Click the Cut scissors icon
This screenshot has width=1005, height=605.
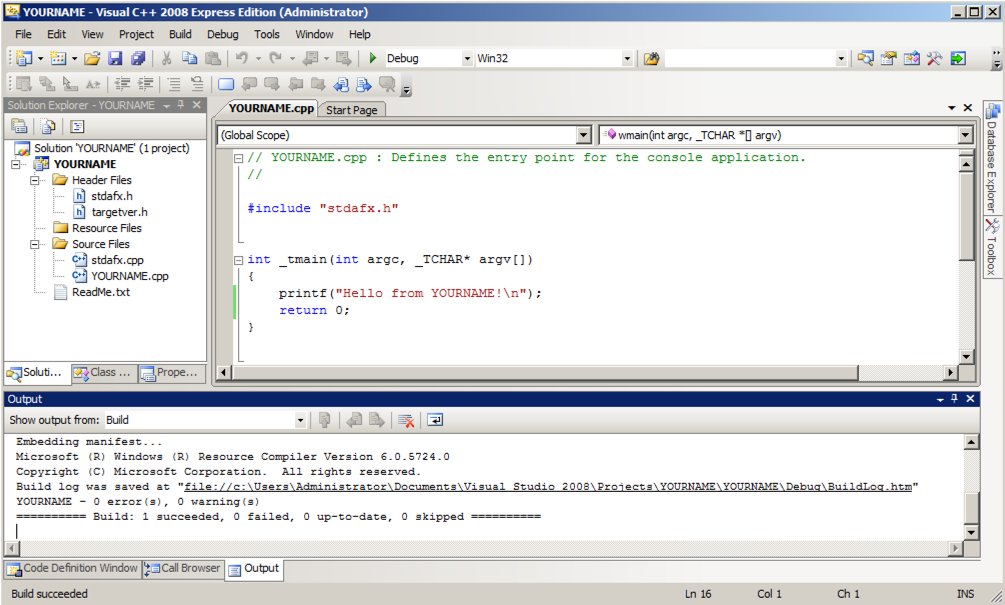pos(167,59)
